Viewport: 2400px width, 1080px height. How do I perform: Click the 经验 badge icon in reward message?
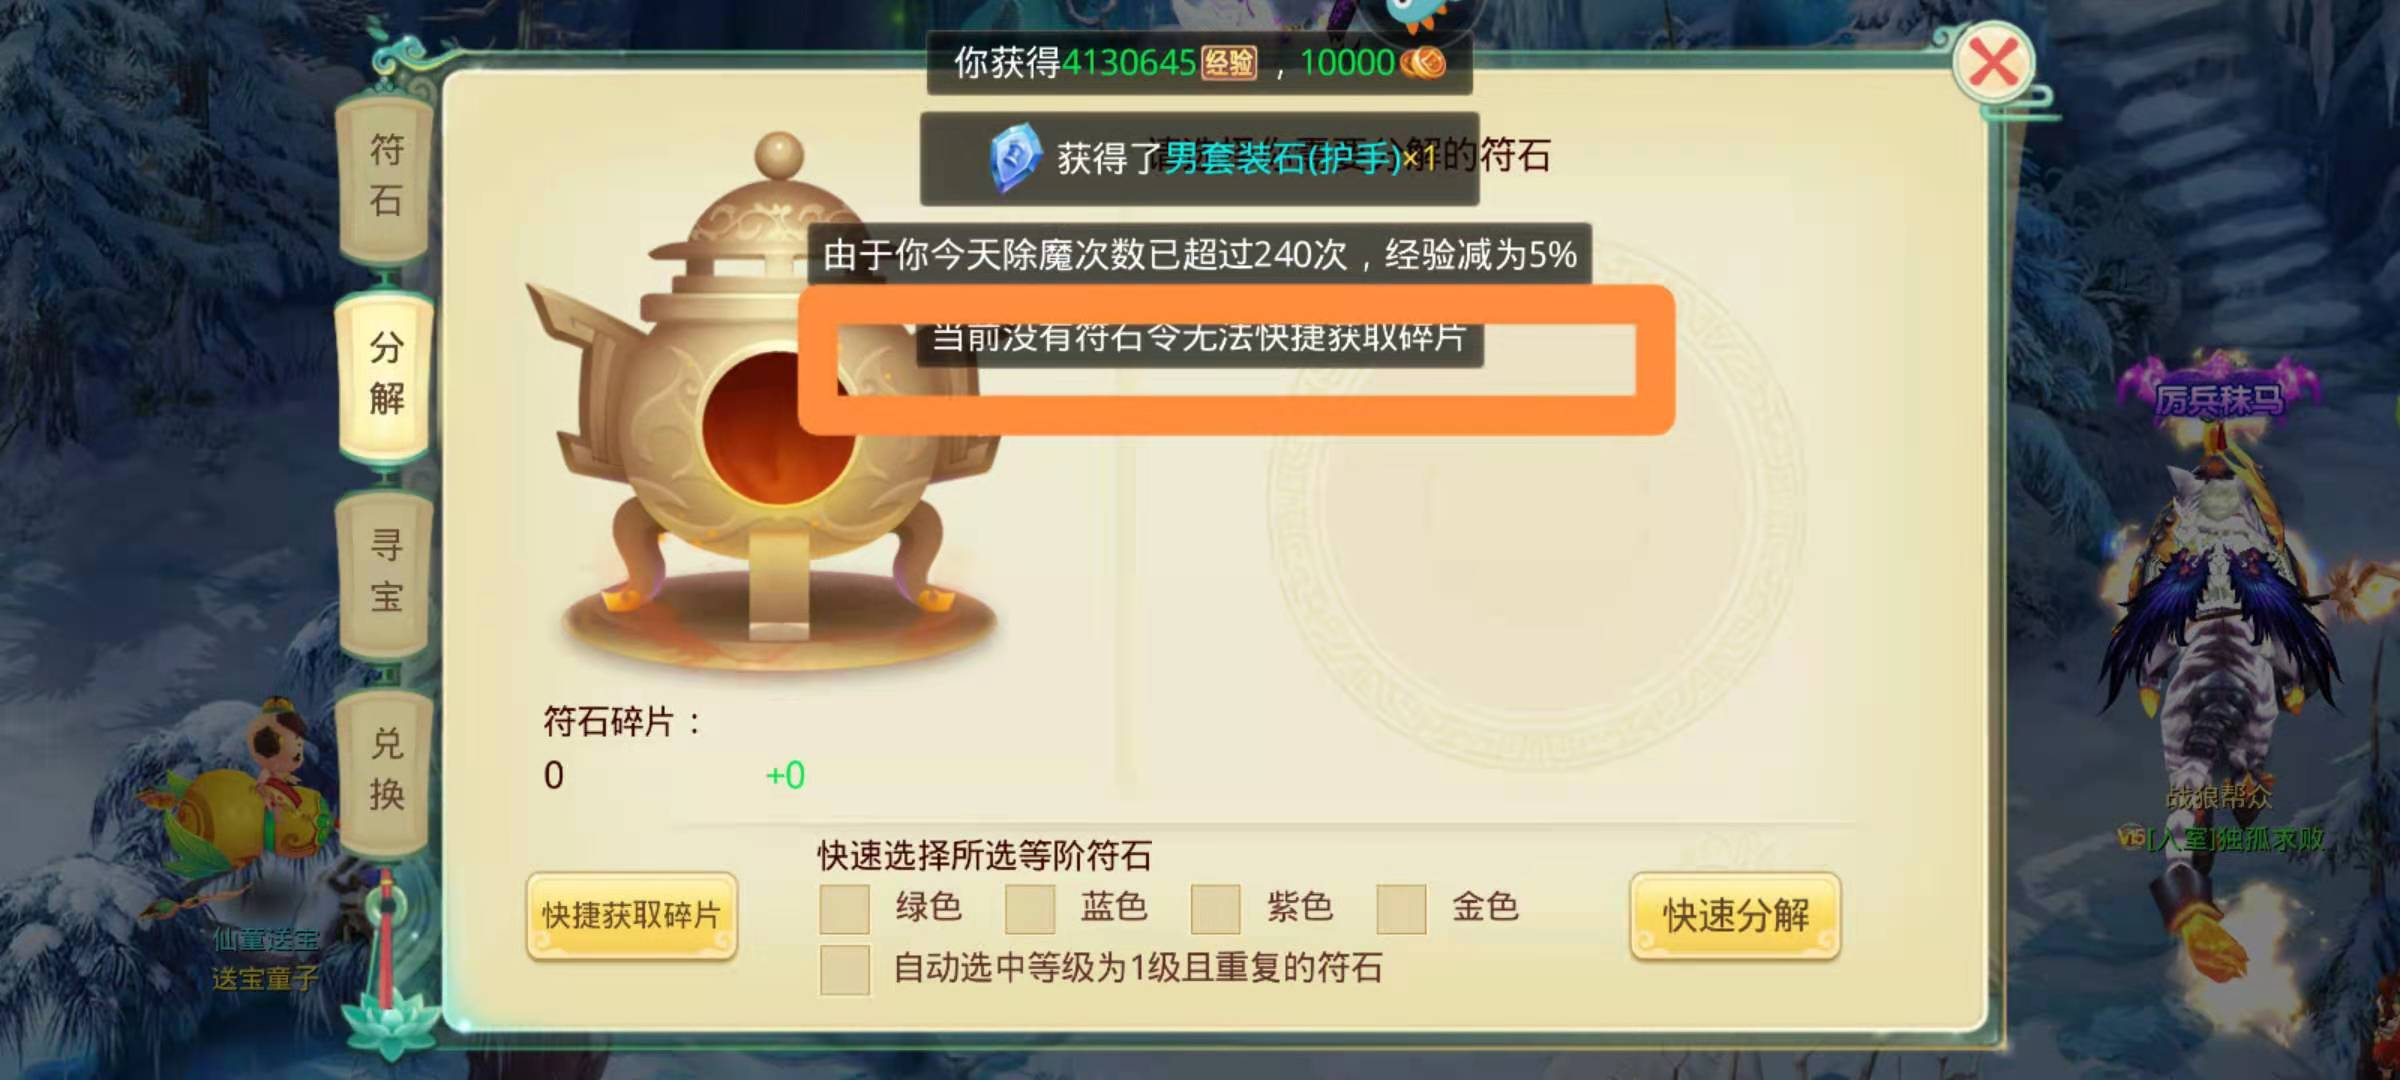1229,63
